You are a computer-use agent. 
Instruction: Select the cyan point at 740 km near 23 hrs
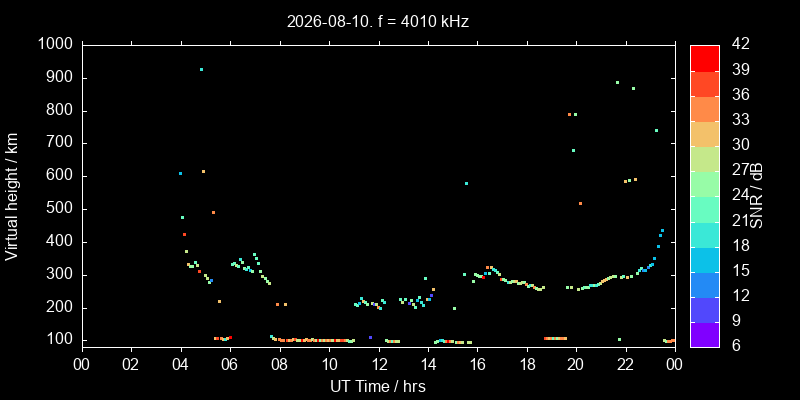(656, 131)
